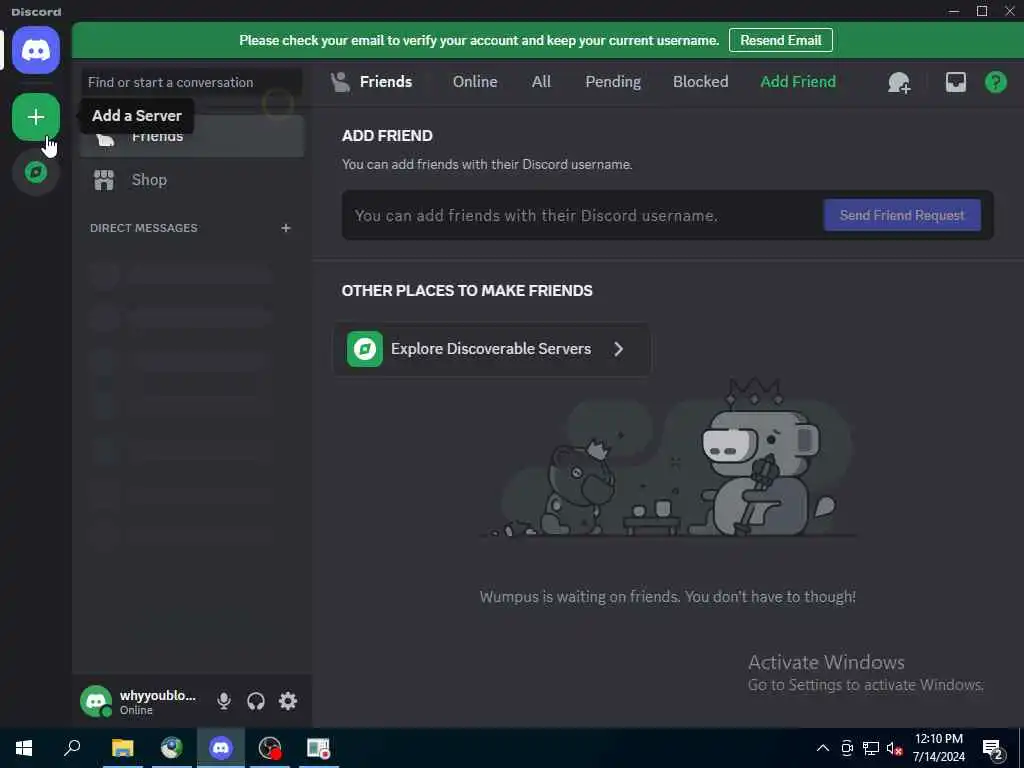Click the DIRECT MESSAGES header

pyautogui.click(x=144, y=228)
